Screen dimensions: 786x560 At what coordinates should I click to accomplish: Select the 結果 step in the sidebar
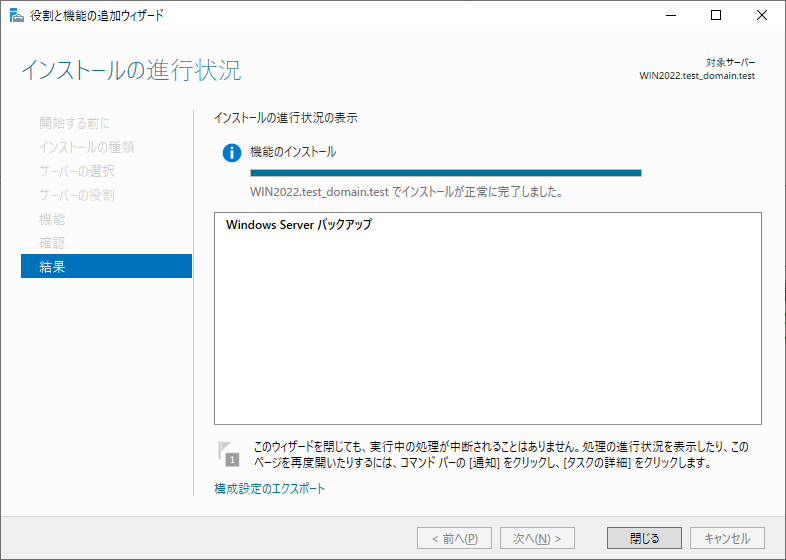pos(106,266)
